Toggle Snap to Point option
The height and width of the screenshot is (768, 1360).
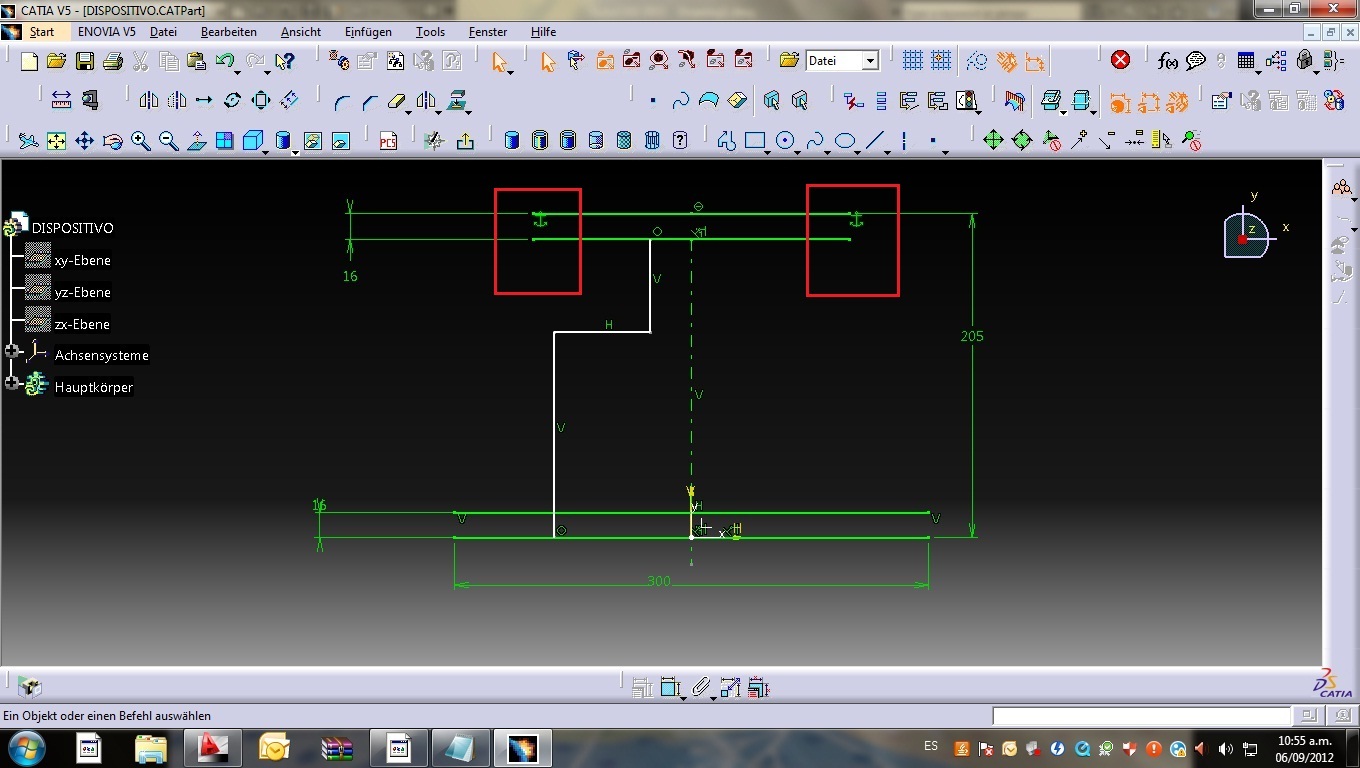click(941, 61)
